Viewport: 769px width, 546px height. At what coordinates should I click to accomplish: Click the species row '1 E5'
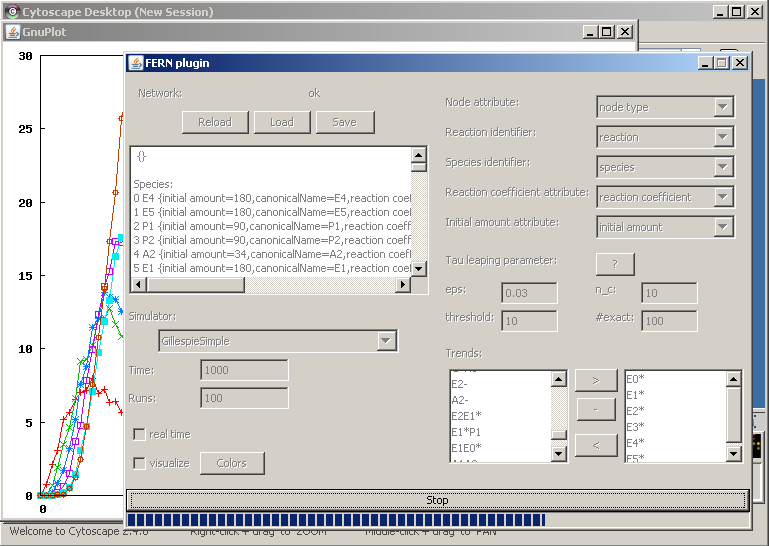point(272,212)
